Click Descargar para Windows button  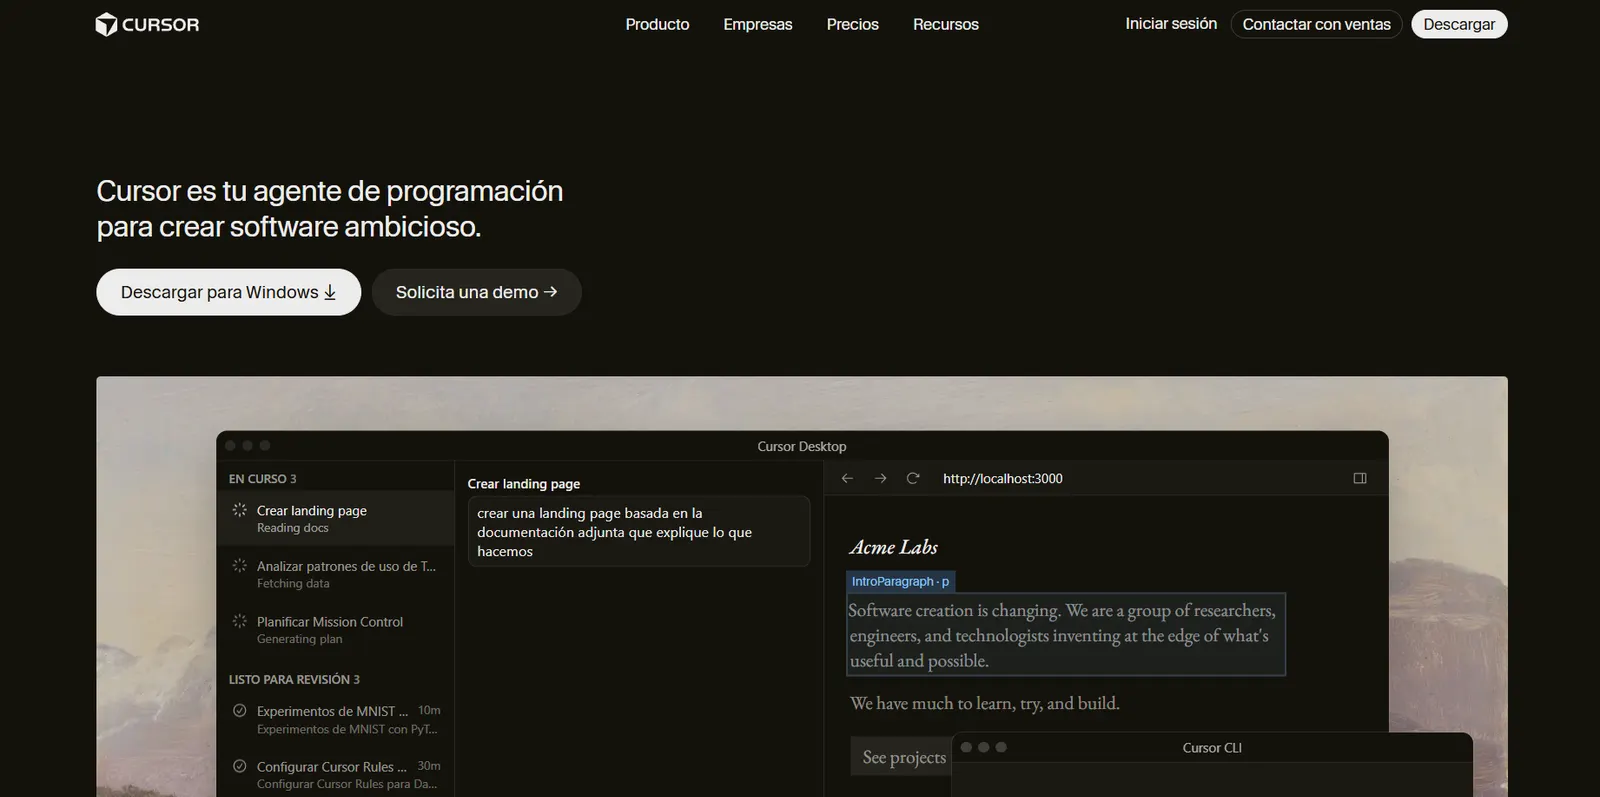pos(228,292)
